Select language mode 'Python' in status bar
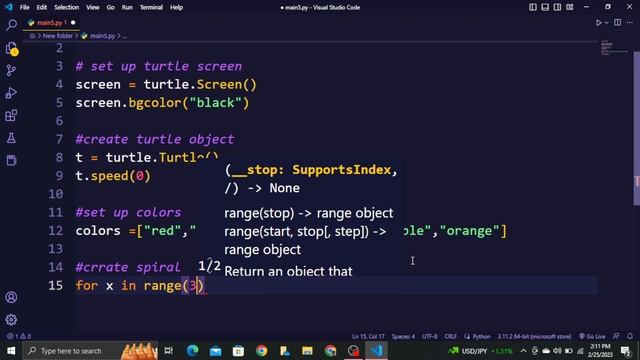This screenshot has width=640, height=360. click(x=482, y=336)
